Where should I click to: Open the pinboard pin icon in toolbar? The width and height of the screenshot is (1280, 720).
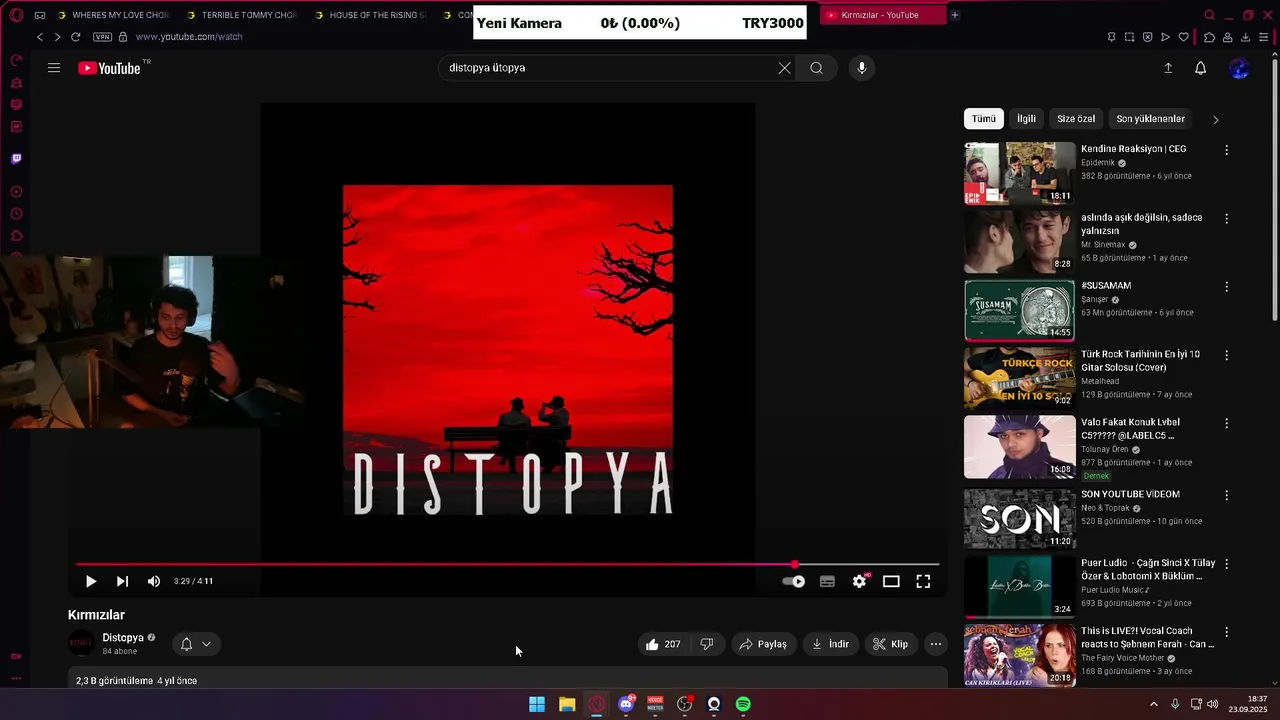pos(1111,37)
